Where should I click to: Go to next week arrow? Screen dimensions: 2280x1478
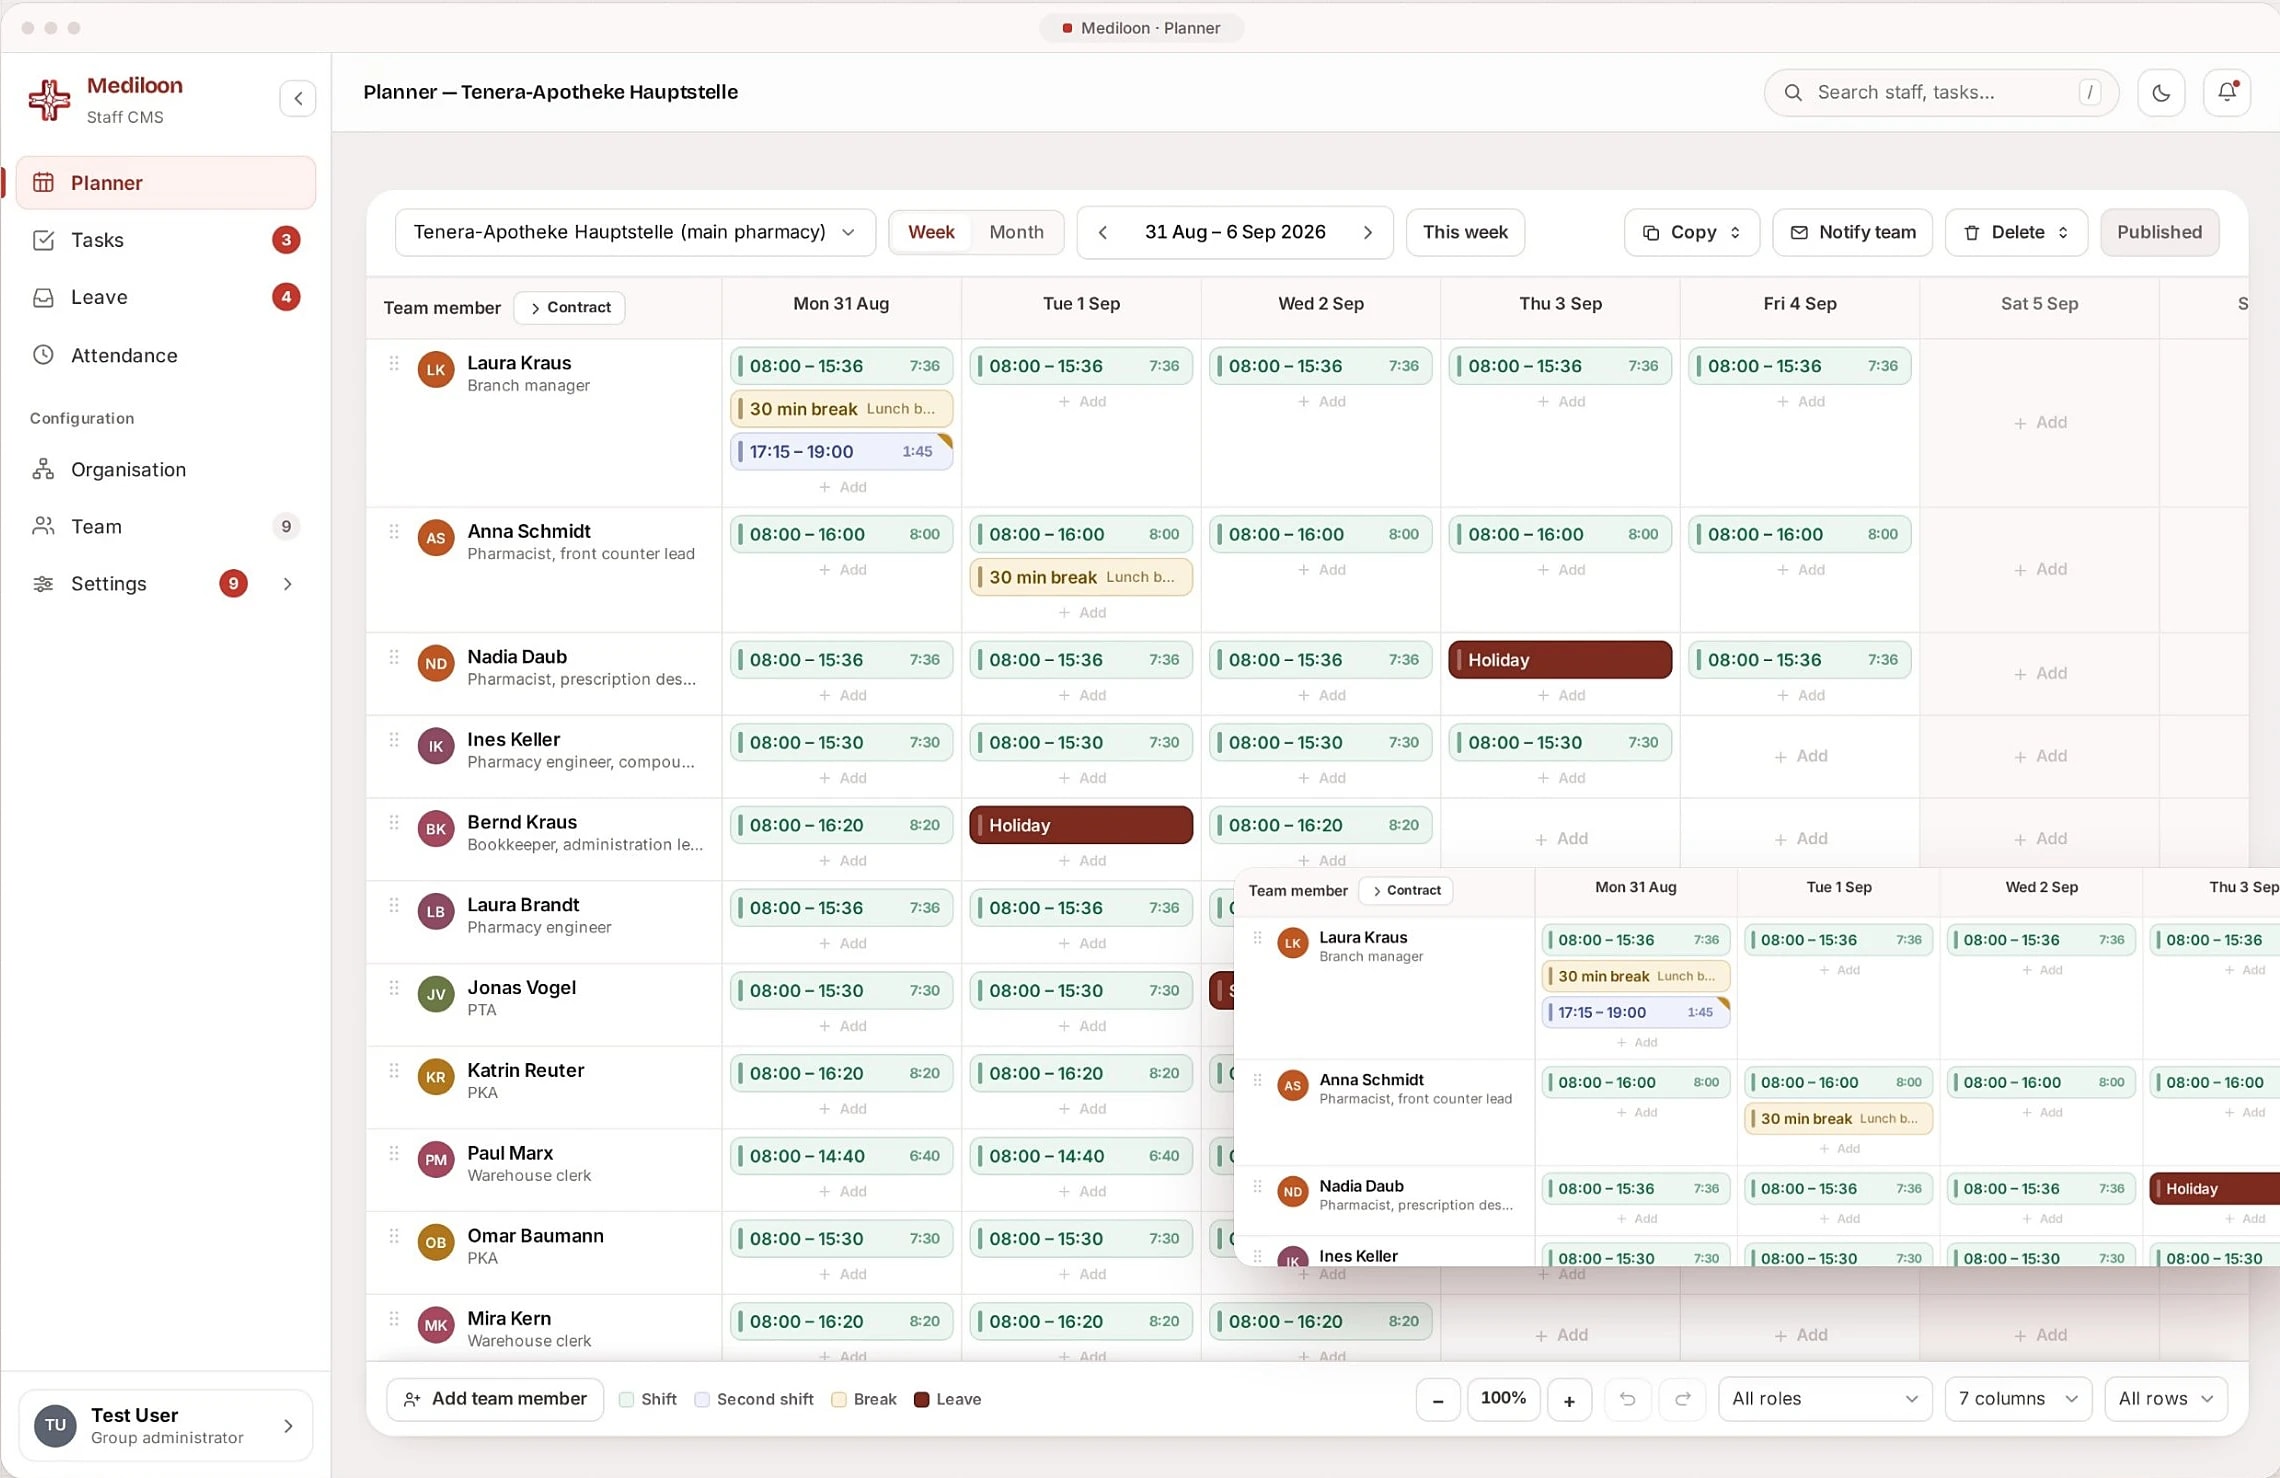pyautogui.click(x=1368, y=233)
